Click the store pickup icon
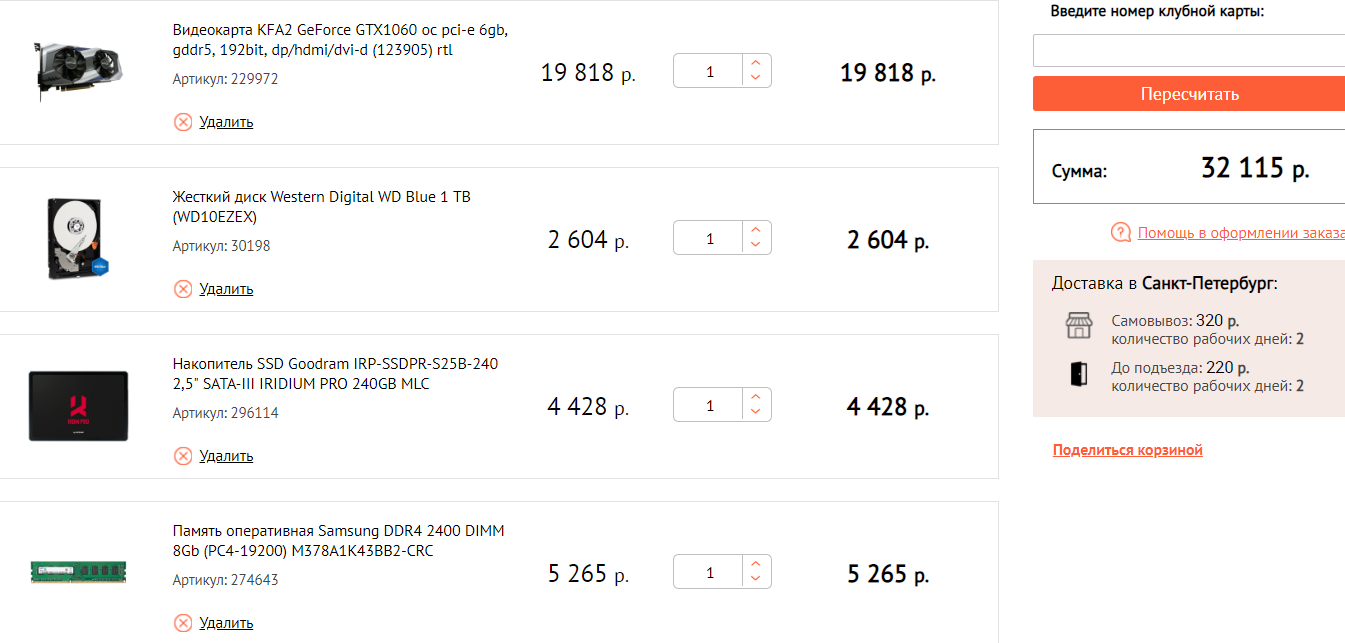 1078,326
